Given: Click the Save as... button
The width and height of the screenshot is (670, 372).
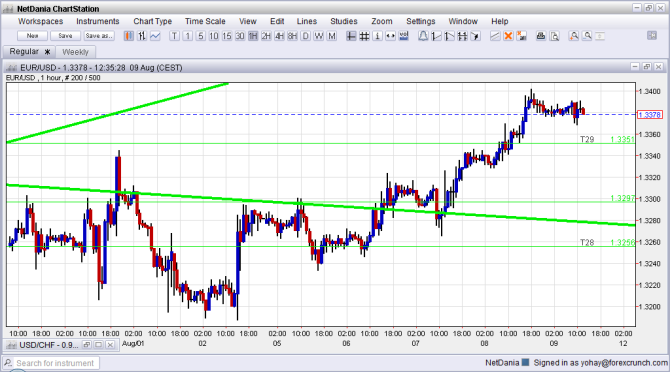Looking at the screenshot, I should [x=99, y=36].
